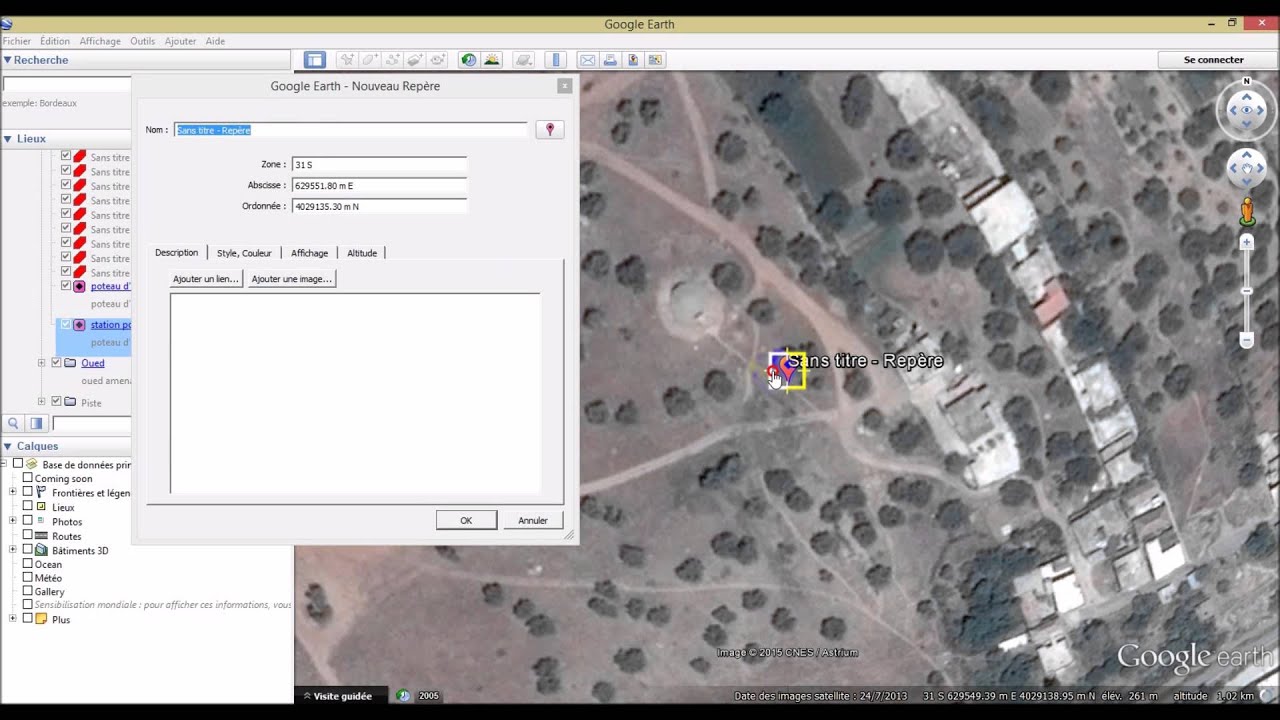Click the add path toolbar icon

click(x=392, y=60)
